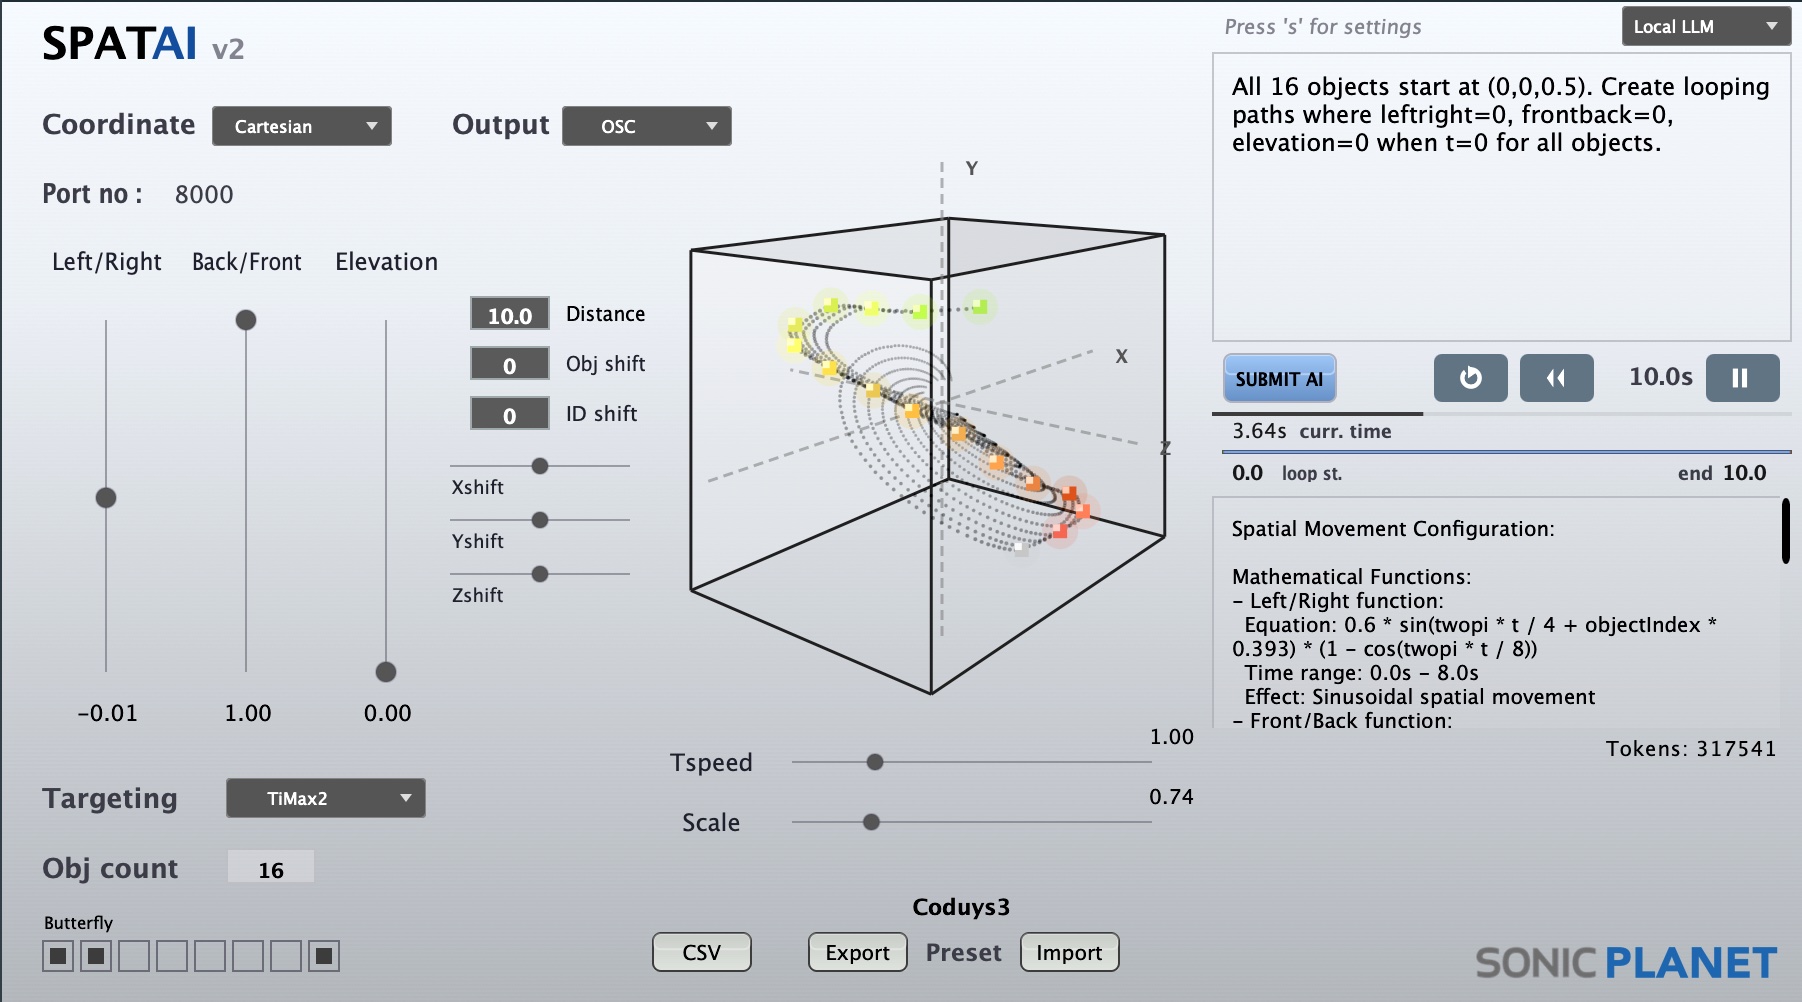
Task: Edit the Distance value field
Action: click(x=510, y=314)
